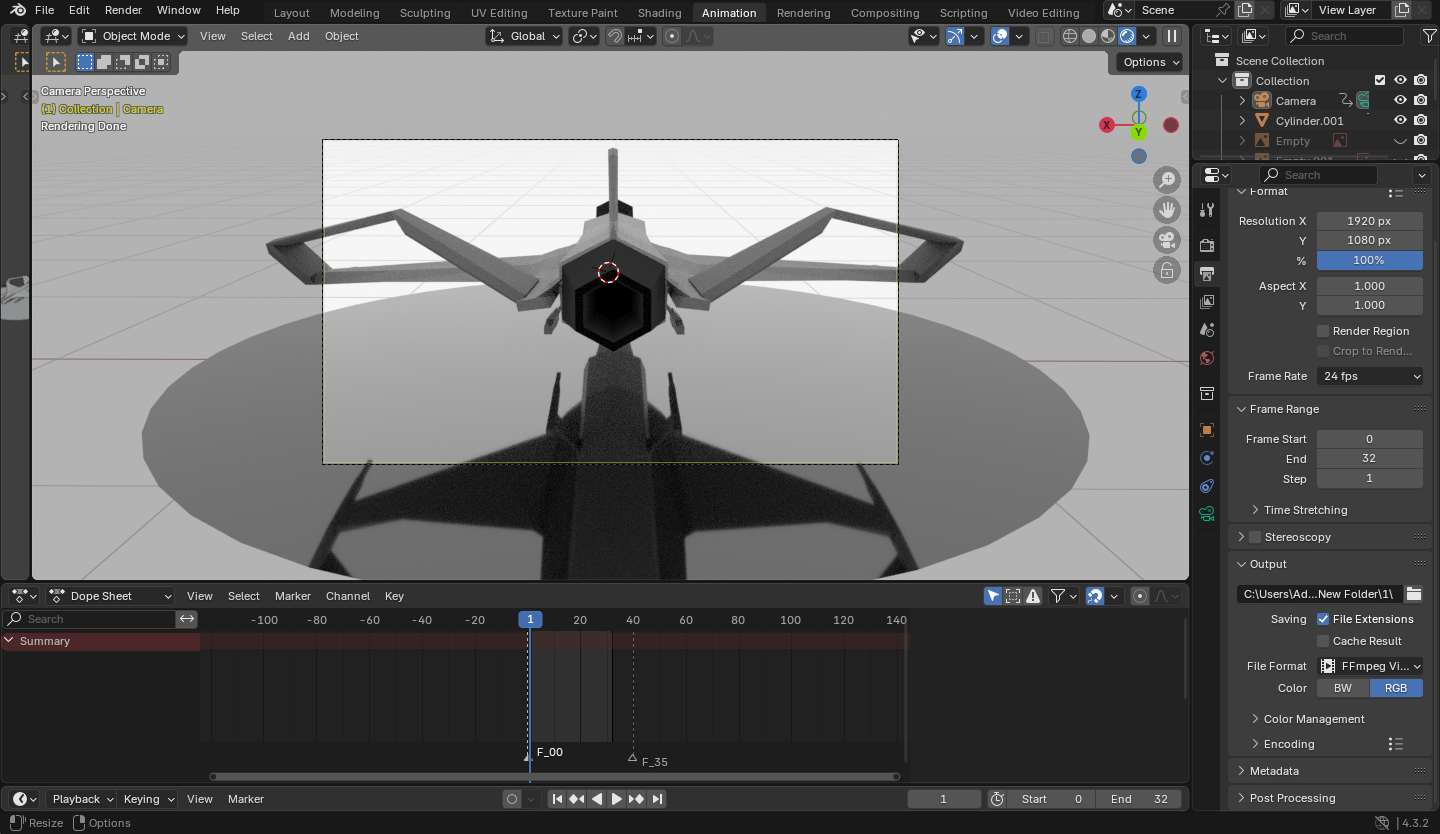Switch to wireframe viewport shading
The width and height of the screenshot is (1440, 834).
coord(1070,36)
